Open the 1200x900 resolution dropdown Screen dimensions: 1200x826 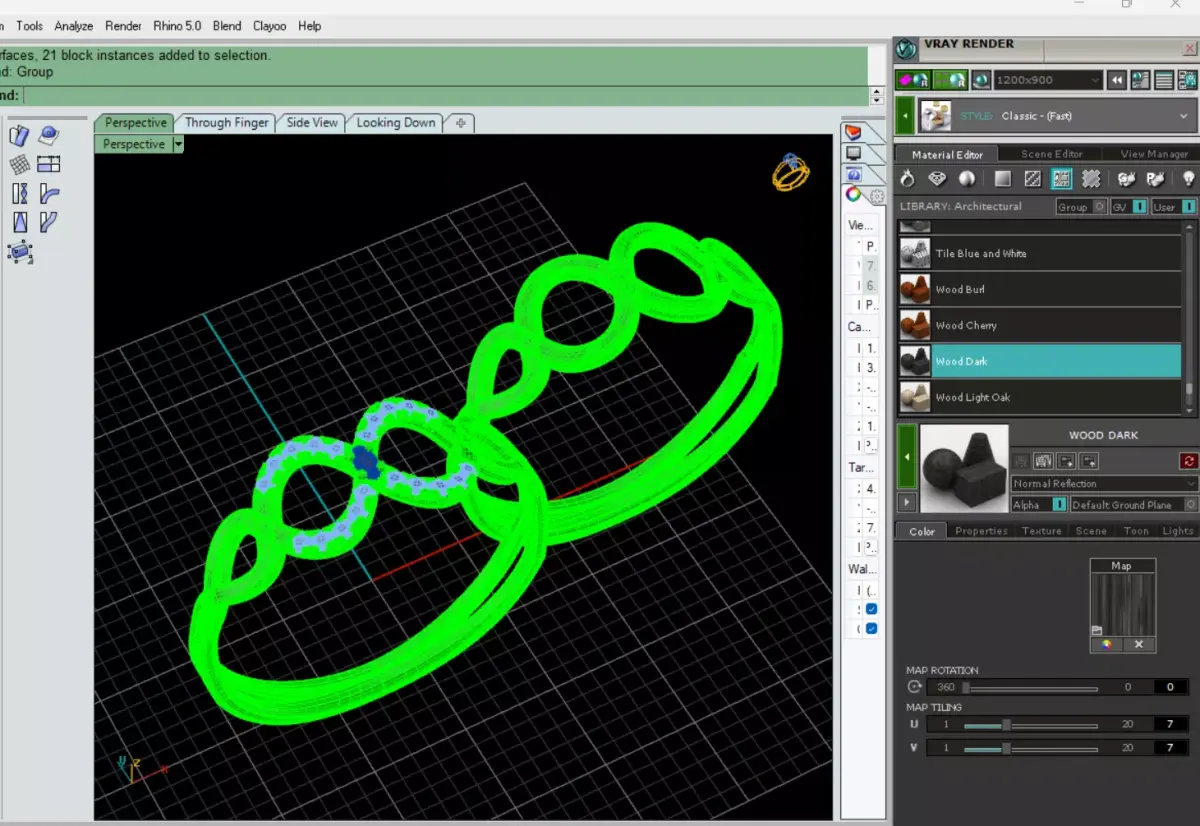coord(1047,80)
